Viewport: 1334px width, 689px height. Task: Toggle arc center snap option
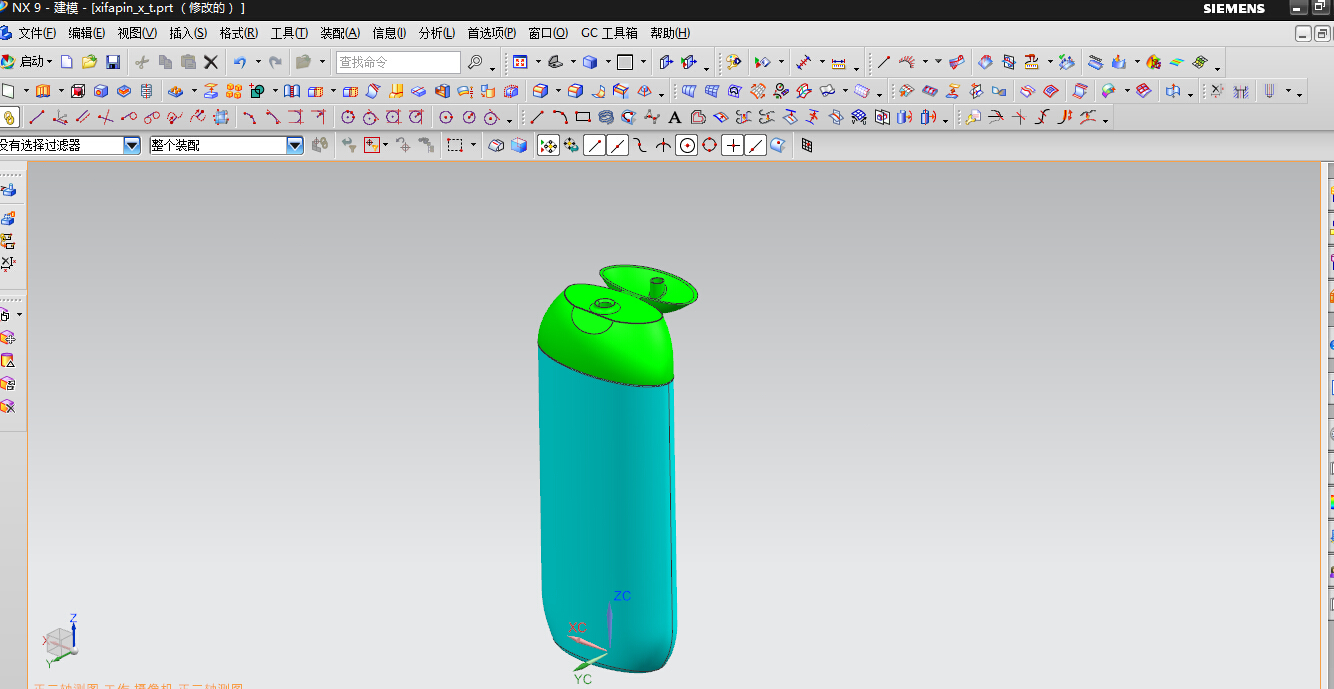point(687,145)
